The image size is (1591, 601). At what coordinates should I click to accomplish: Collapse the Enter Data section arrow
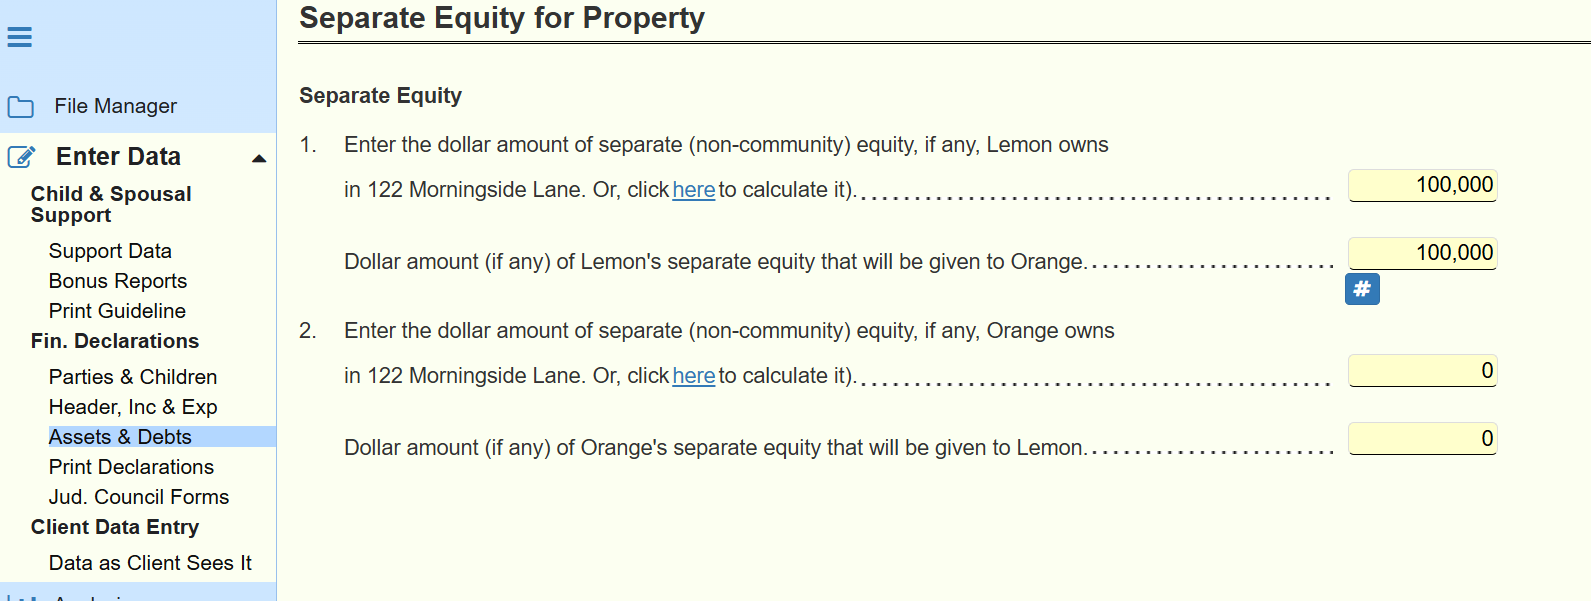(x=259, y=158)
